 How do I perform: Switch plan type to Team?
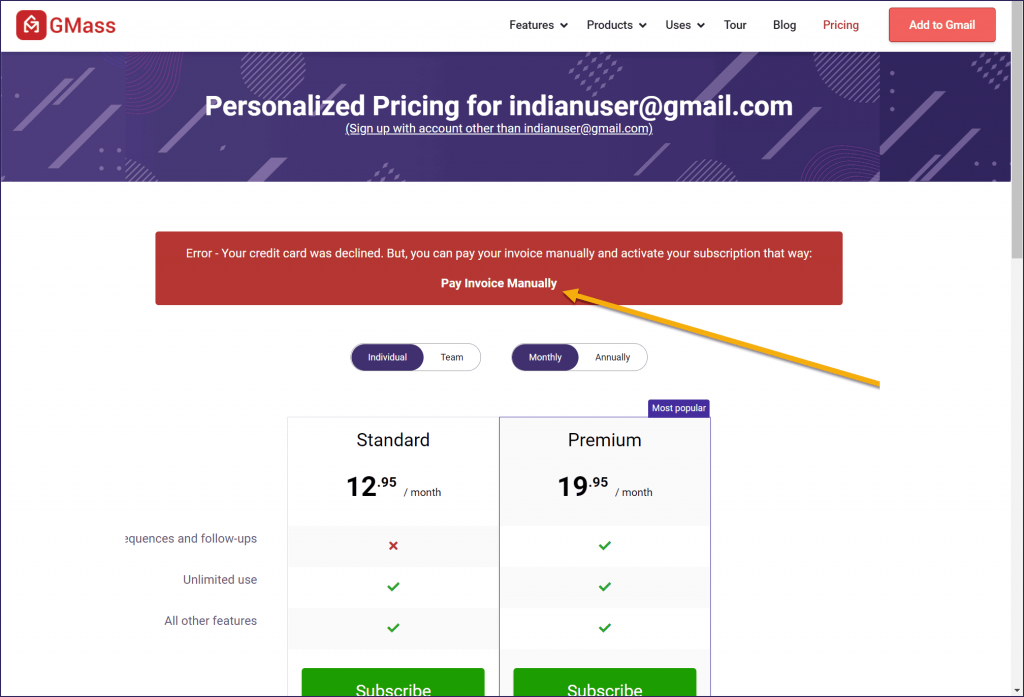click(x=452, y=357)
